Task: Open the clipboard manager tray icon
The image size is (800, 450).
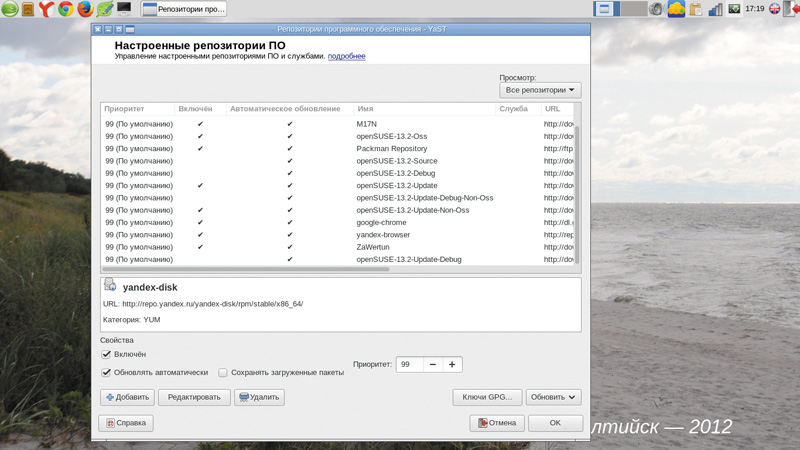Action: (695, 9)
